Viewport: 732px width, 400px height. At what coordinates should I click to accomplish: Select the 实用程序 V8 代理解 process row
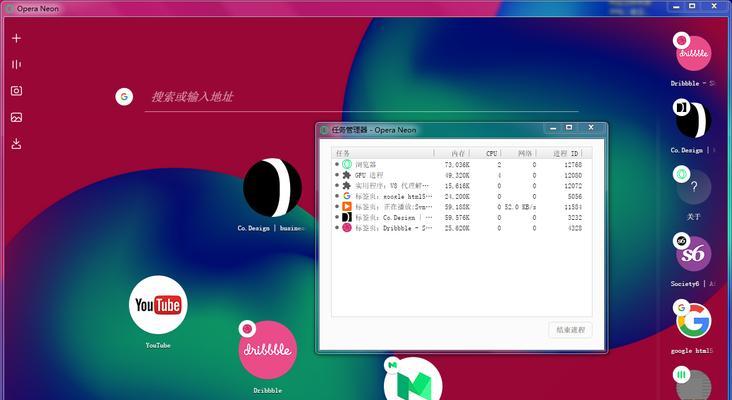(462, 186)
